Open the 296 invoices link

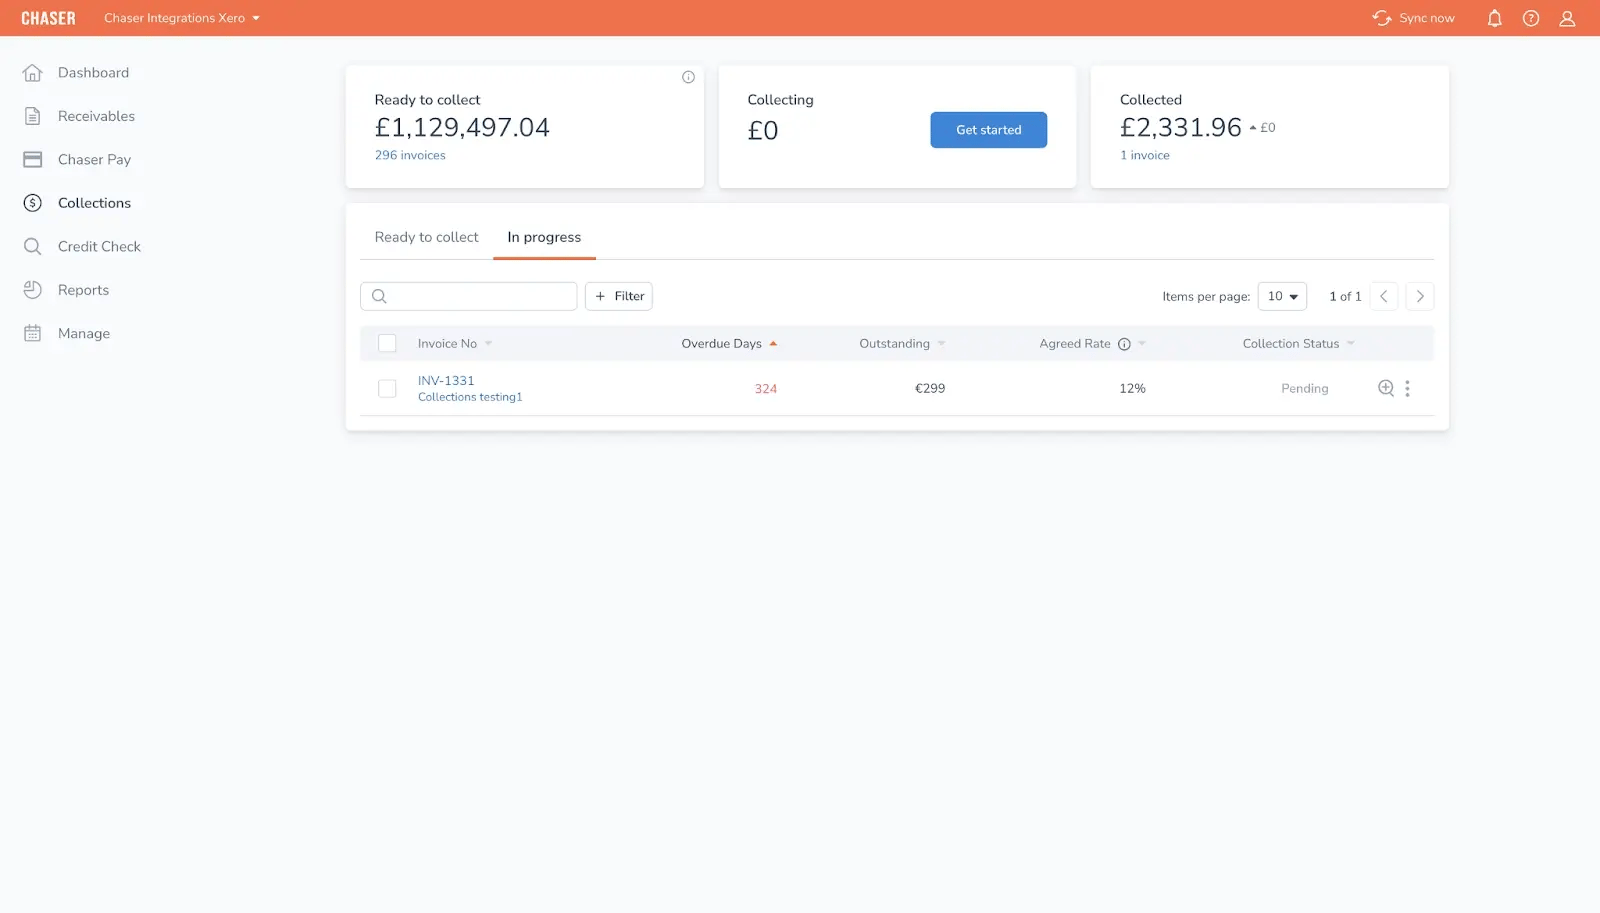pos(410,155)
